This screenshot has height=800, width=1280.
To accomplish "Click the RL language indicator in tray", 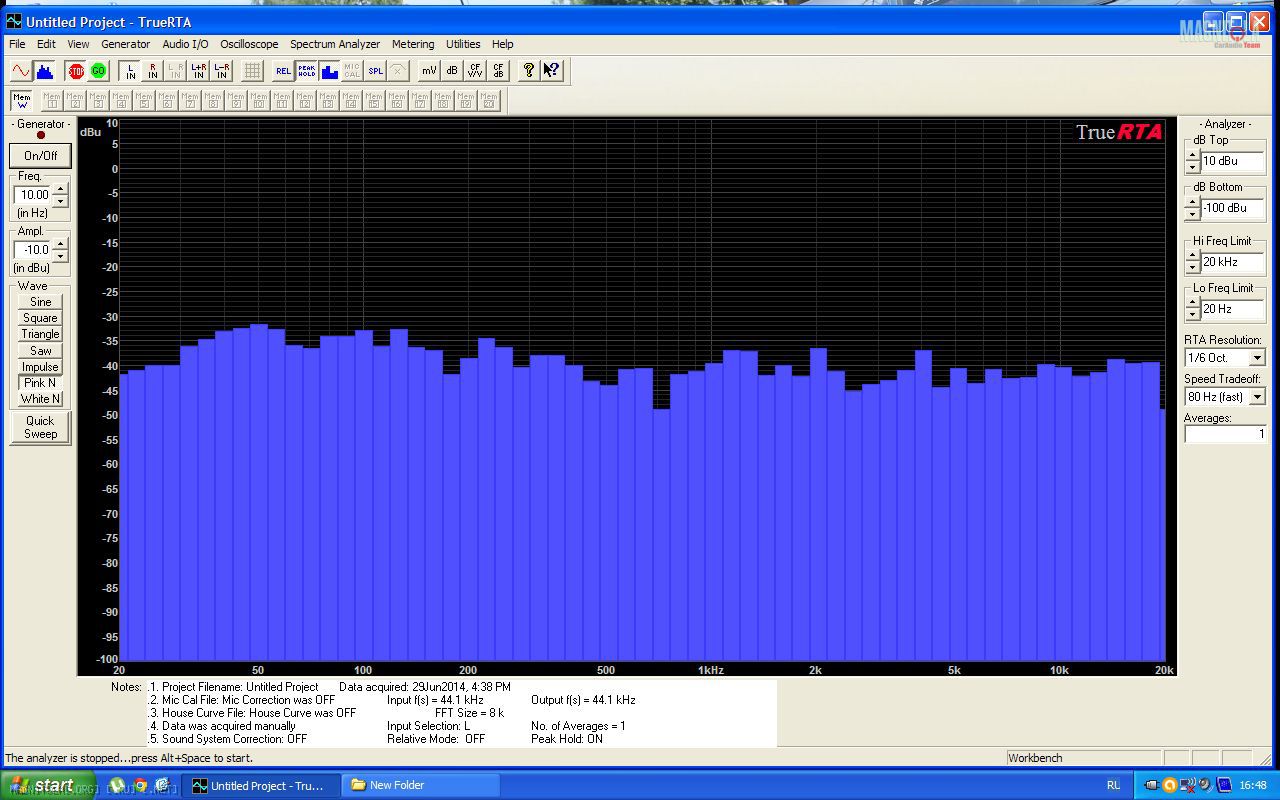I will coord(1113,785).
